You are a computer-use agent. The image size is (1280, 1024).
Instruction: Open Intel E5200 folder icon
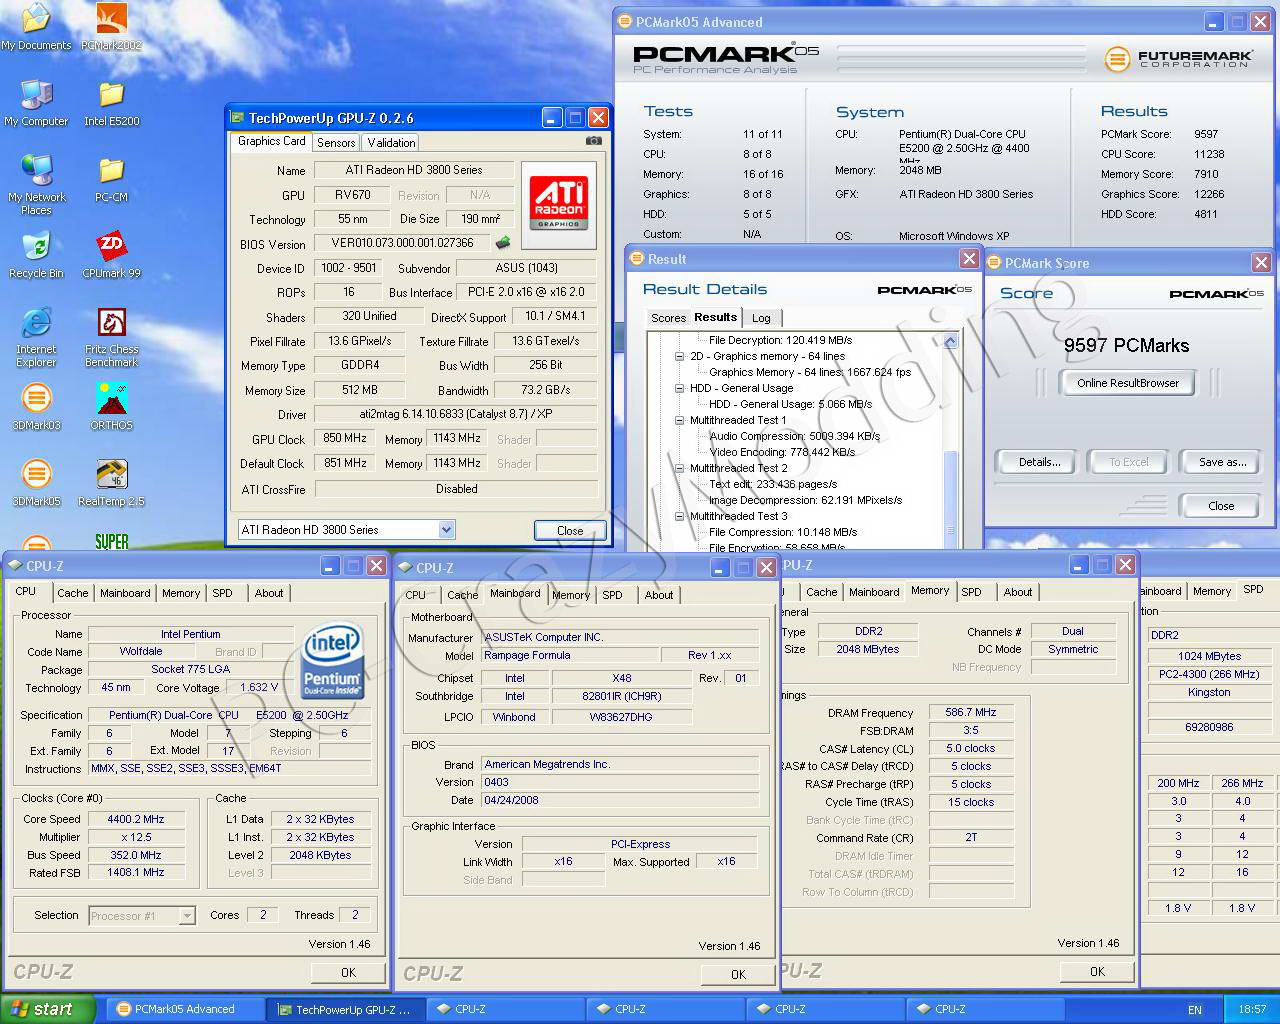(x=111, y=102)
